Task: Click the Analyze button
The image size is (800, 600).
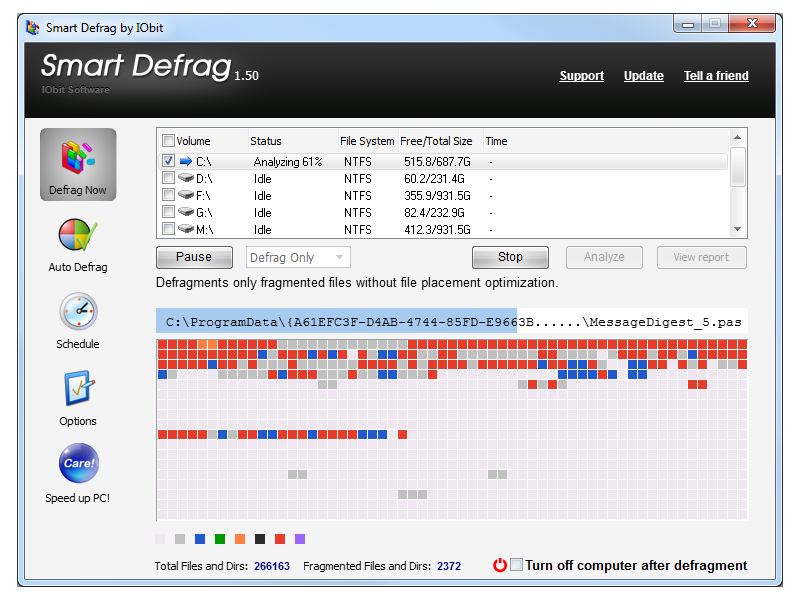Action: 604,257
